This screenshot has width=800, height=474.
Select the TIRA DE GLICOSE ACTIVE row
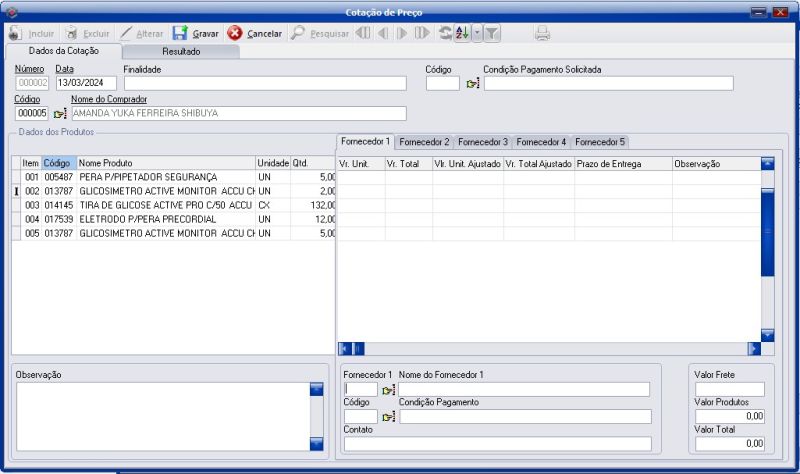[165, 205]
